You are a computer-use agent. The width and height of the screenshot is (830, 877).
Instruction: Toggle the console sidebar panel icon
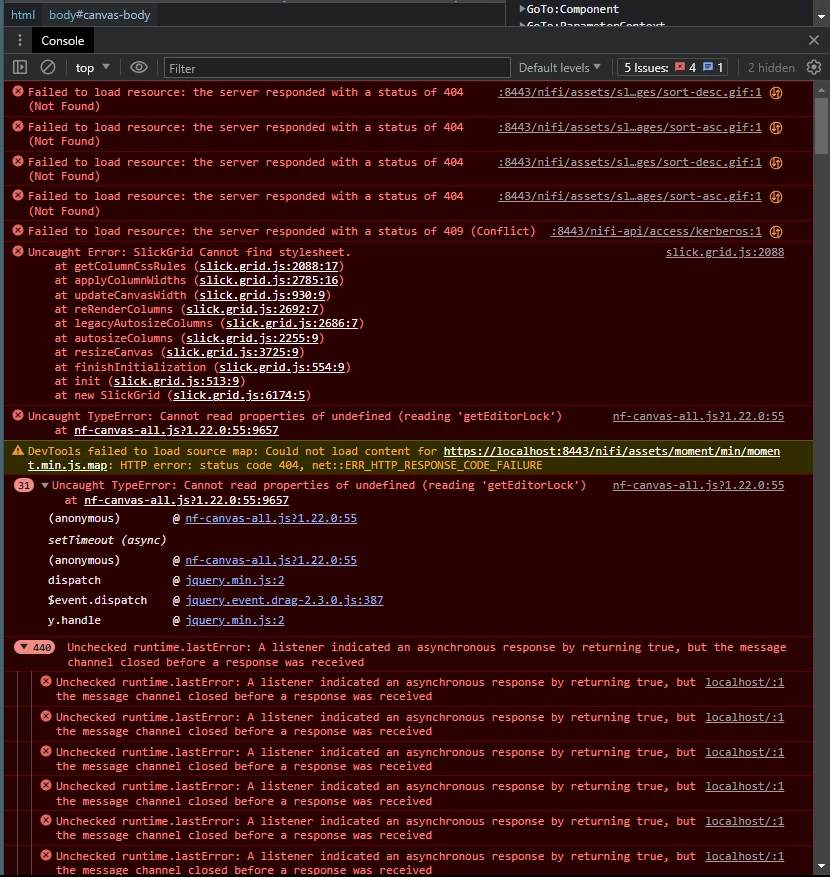point(20,68)
